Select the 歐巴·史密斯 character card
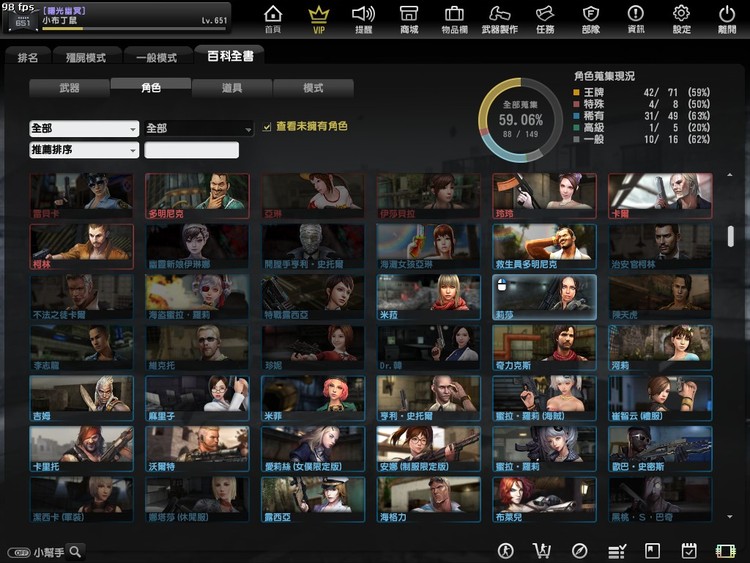The width and height of the screenshot is (750, 563). click(660, 449)
